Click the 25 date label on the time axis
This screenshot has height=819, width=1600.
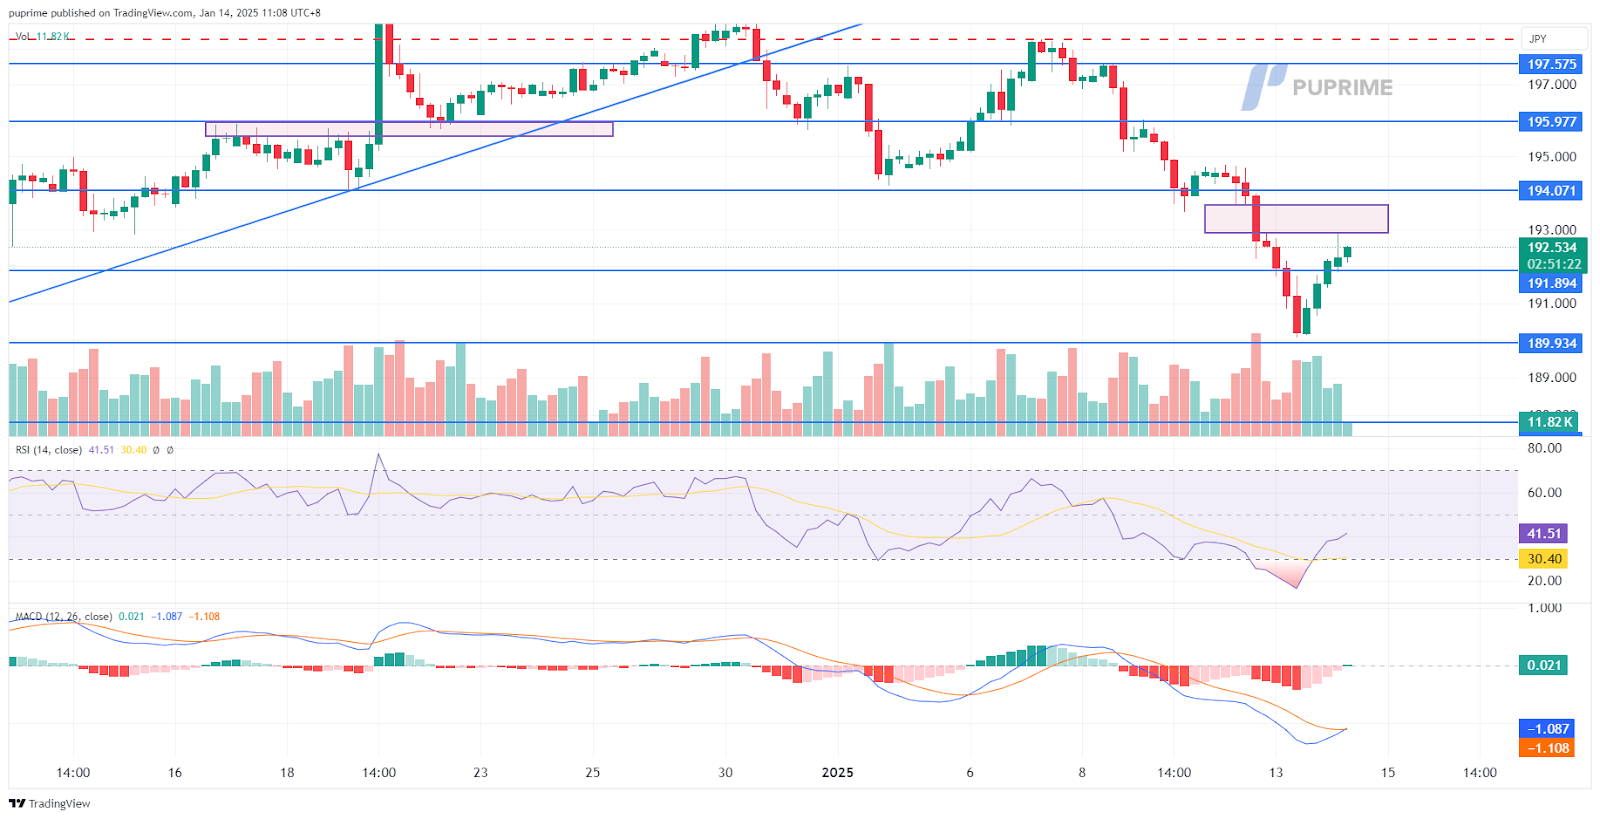(x=593, y=772)
